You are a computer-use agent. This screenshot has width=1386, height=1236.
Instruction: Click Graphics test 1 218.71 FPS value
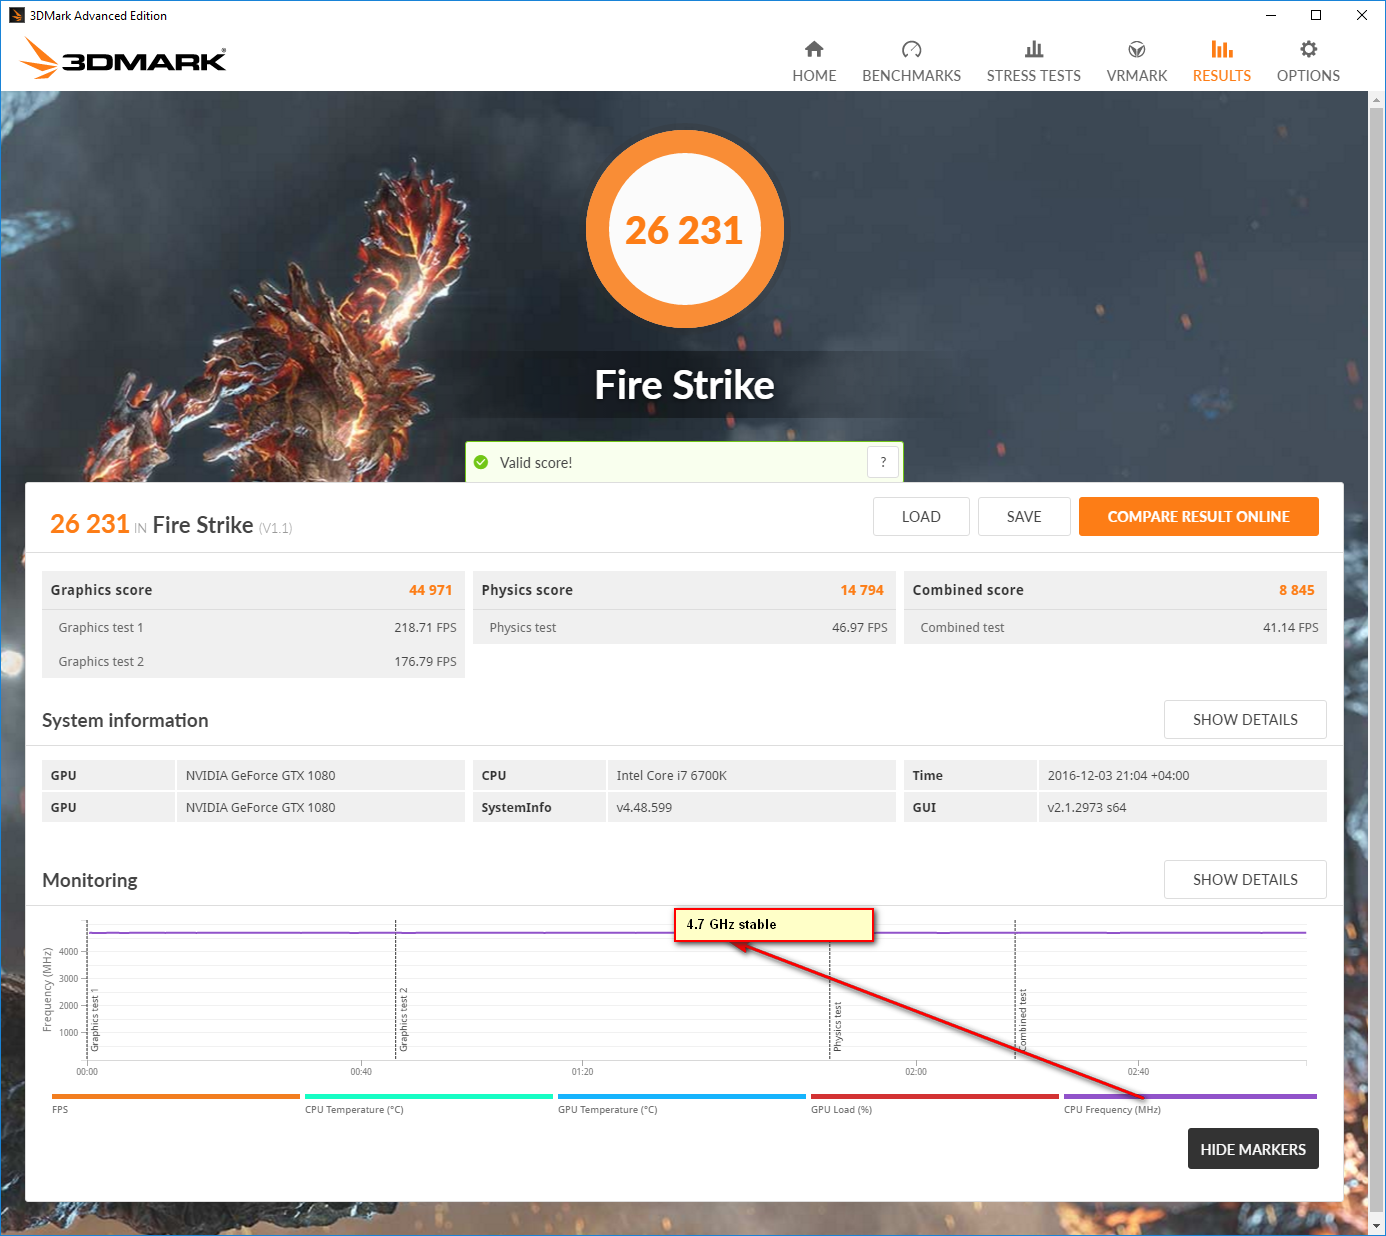click(x=425, y=628)
